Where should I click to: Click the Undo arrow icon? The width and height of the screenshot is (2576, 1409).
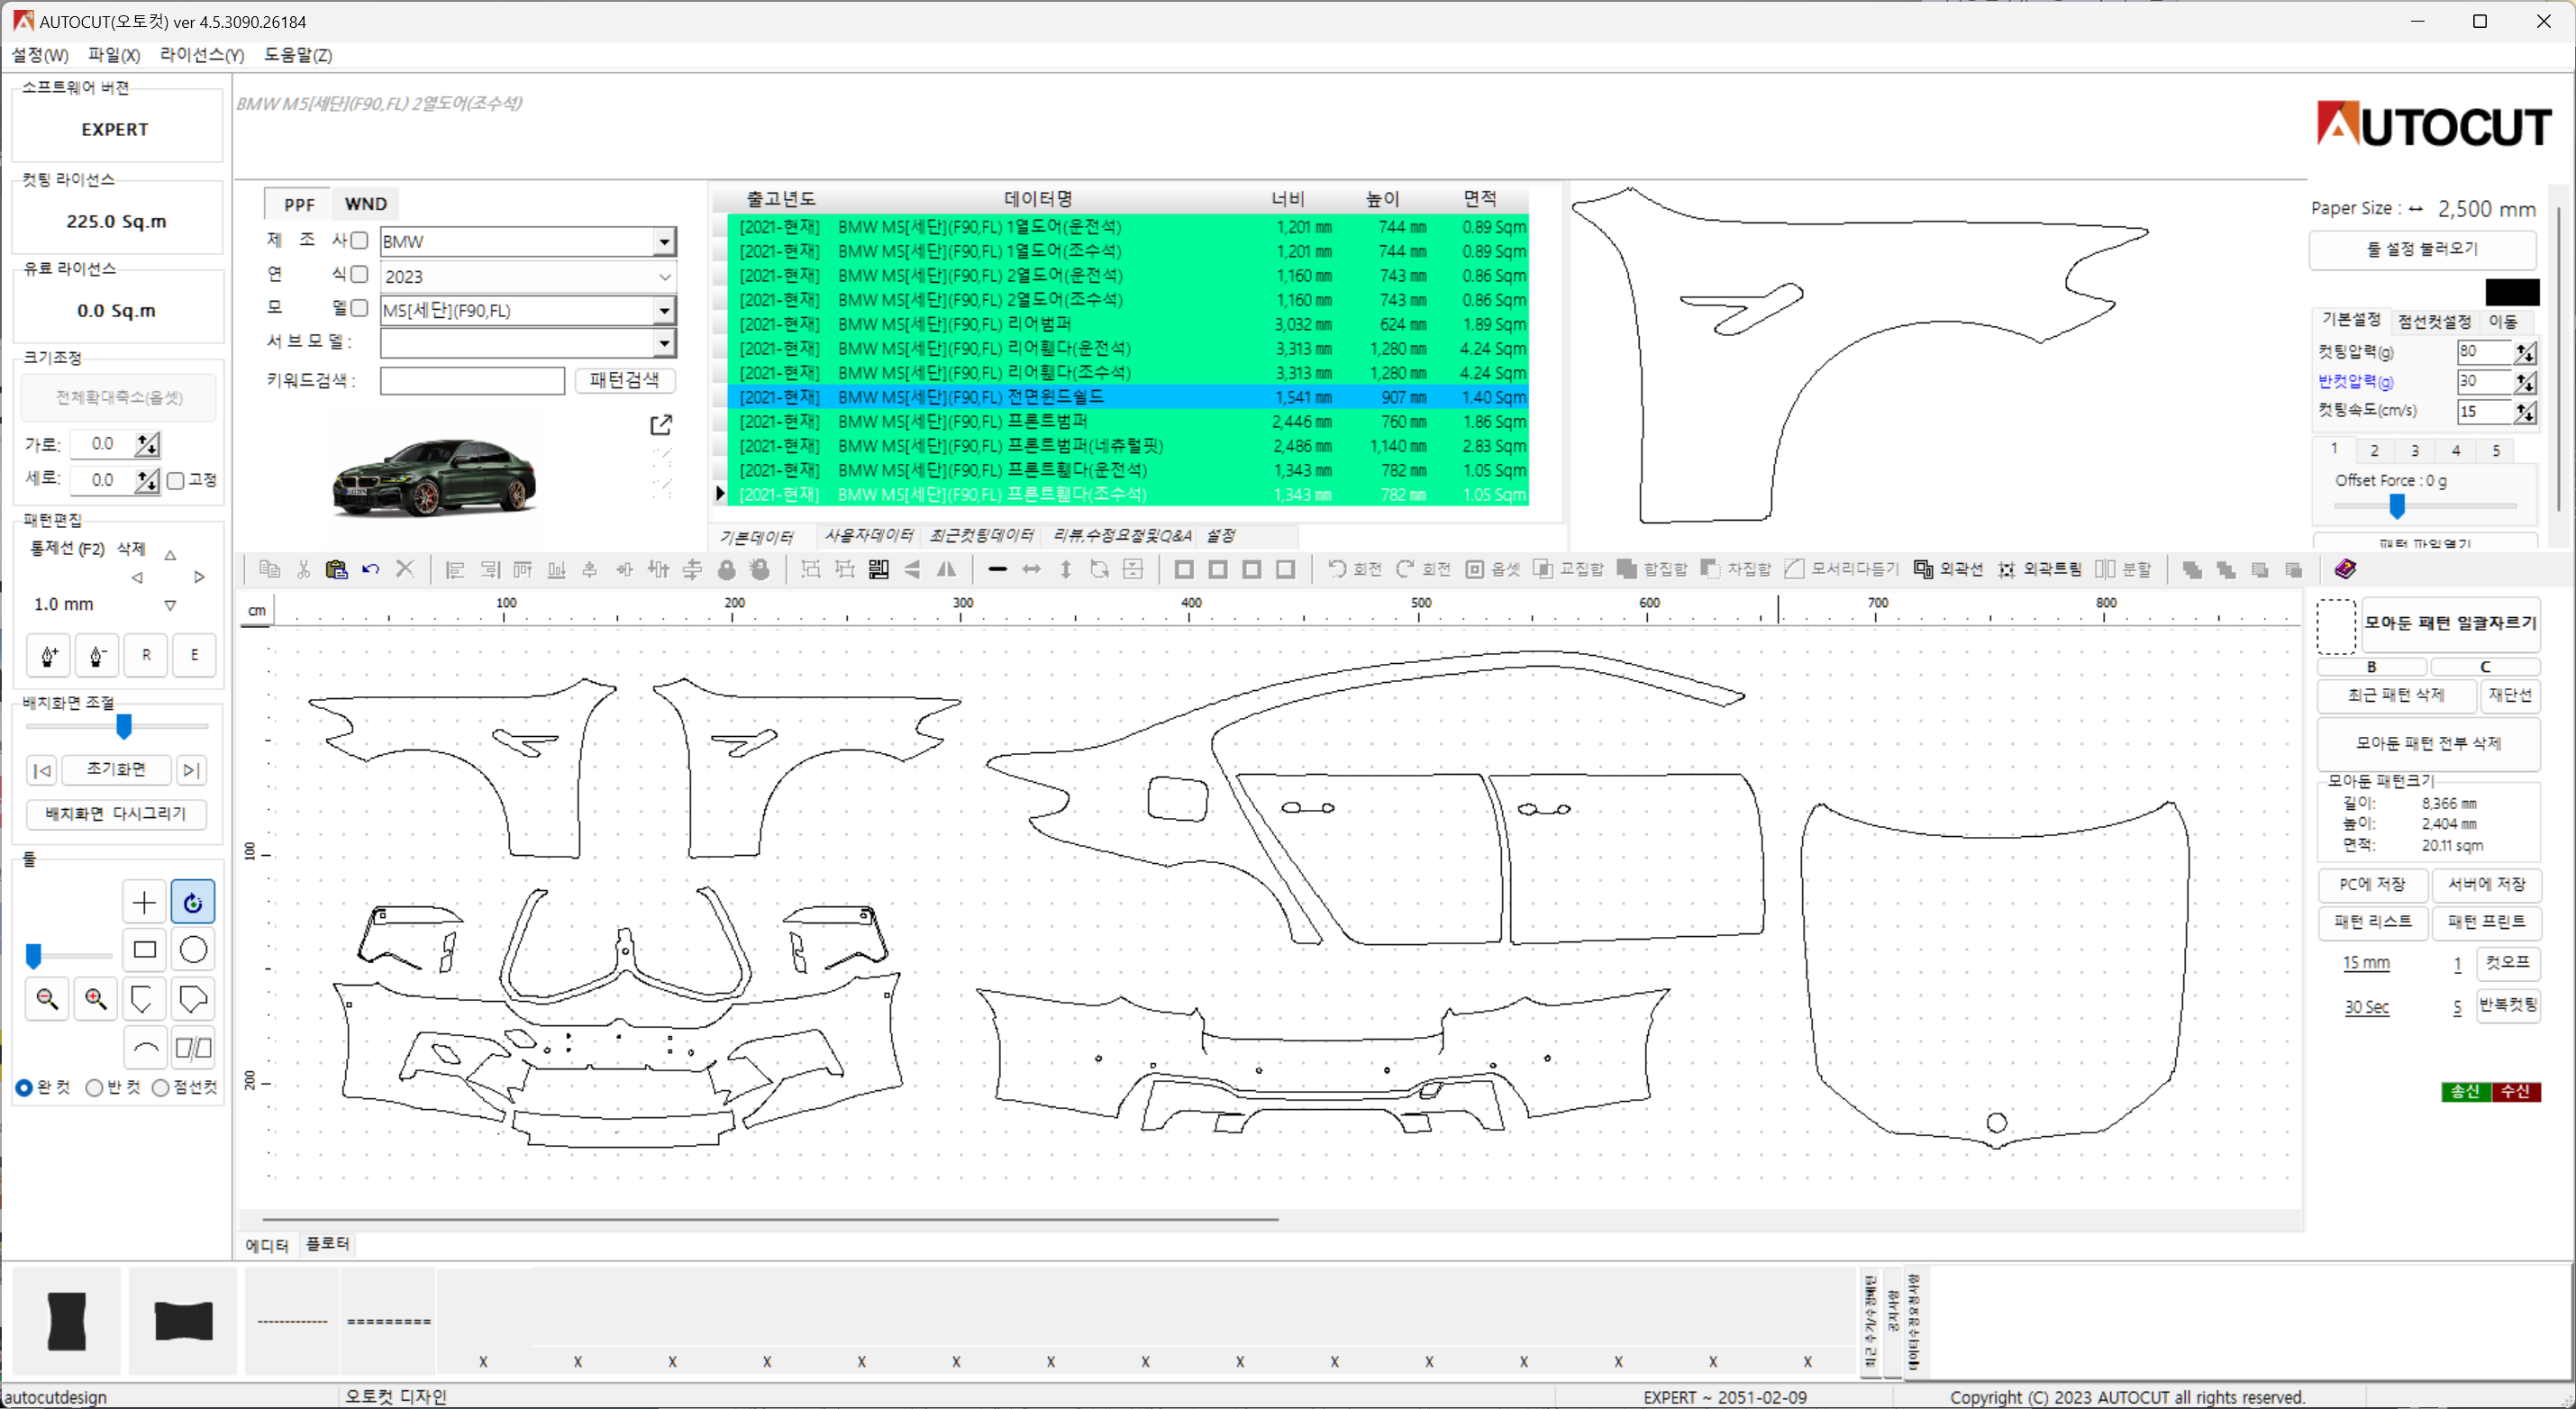[x=370, y=569]
